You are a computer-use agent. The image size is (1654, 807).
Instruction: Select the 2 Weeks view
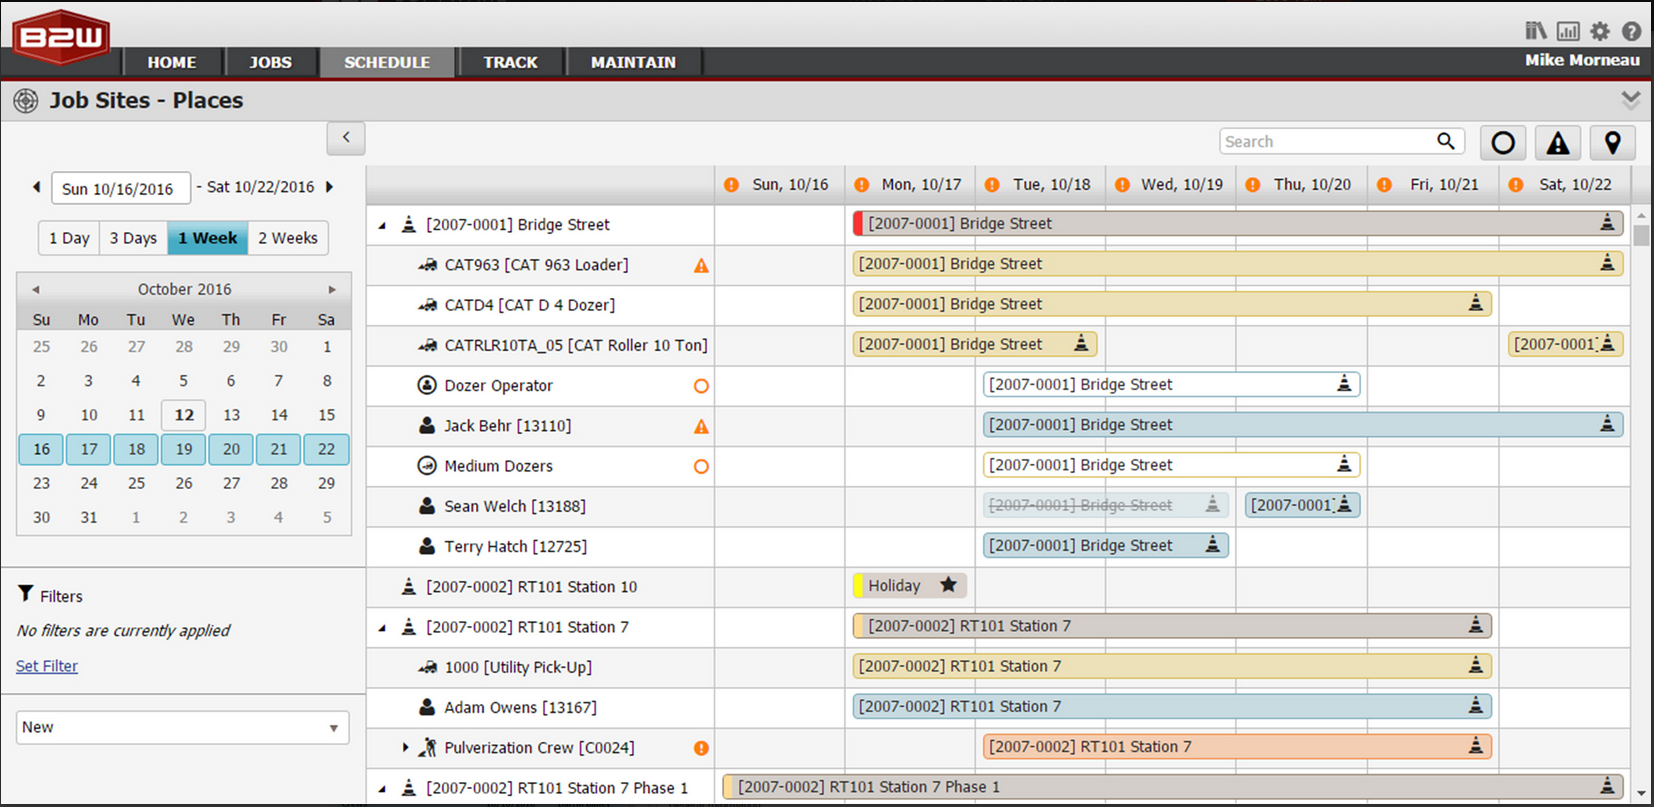coord(288,238)
